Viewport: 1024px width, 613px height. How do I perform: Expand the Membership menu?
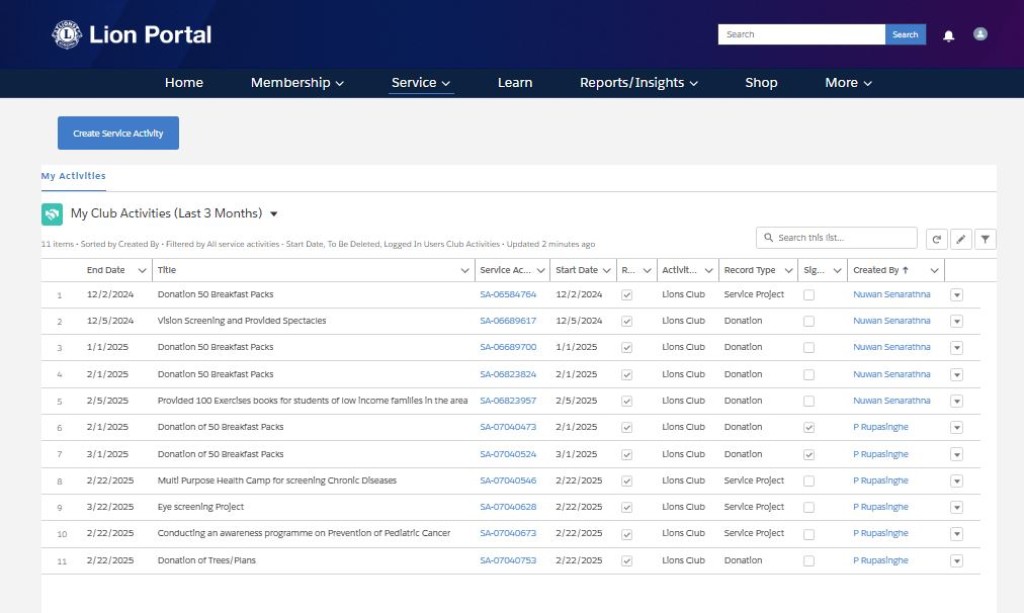[x=297, y=83]
